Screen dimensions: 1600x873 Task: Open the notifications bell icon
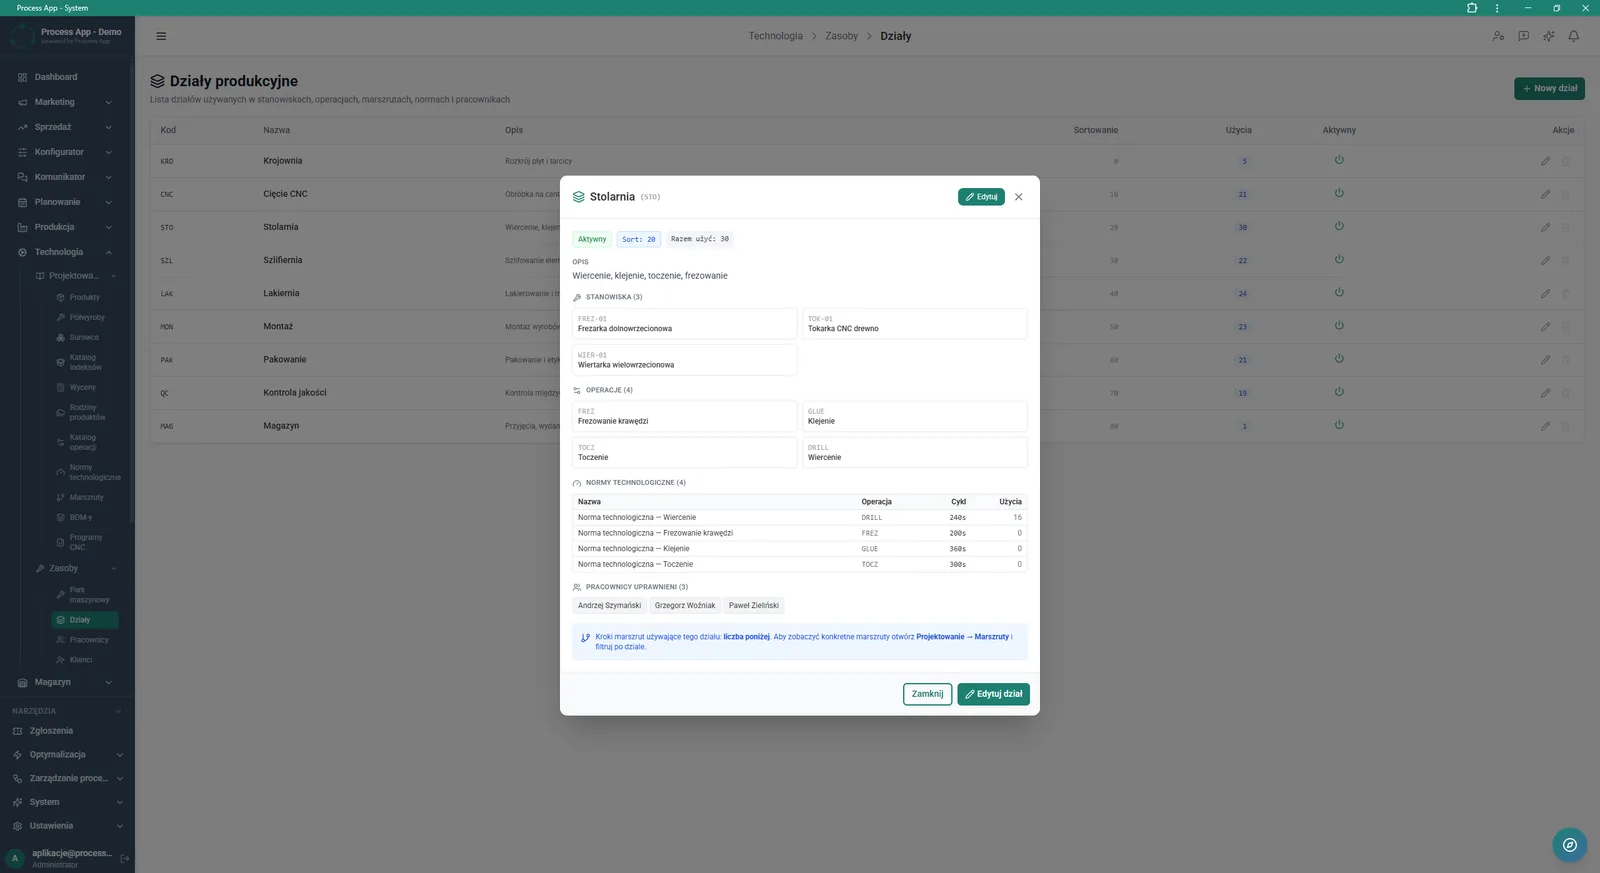1574,36
